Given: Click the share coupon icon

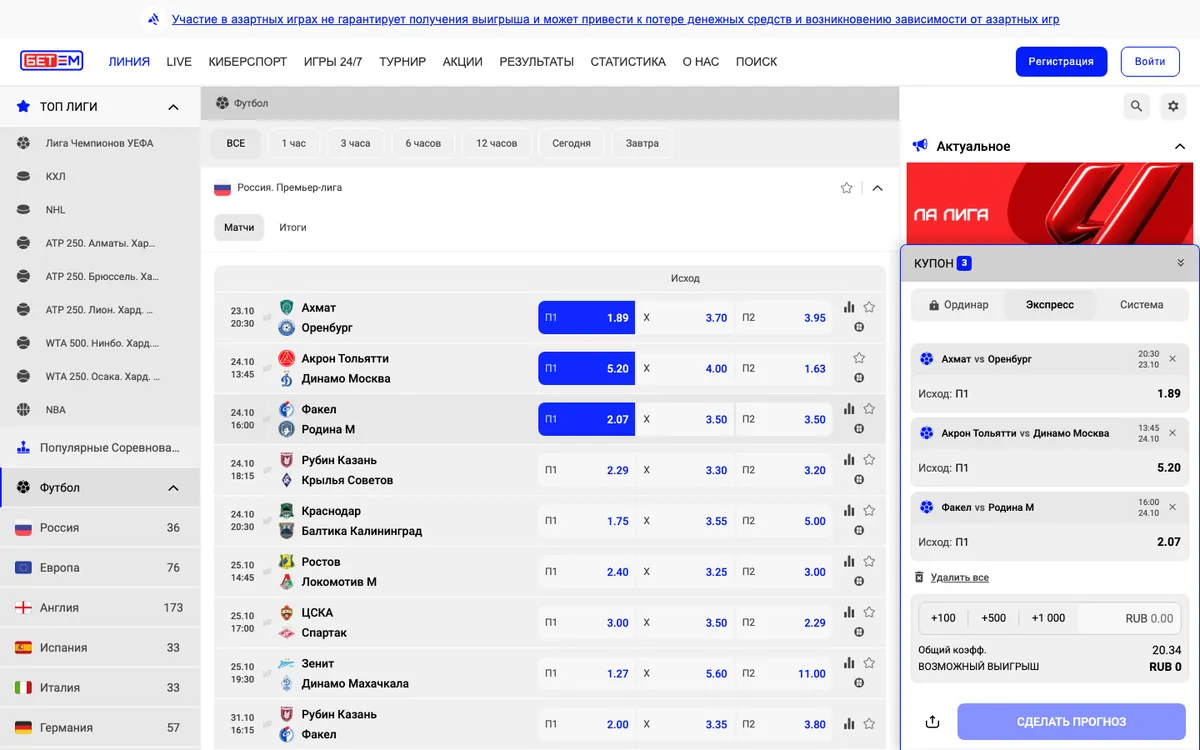Looking at the screenshot, I should [933, 721].
